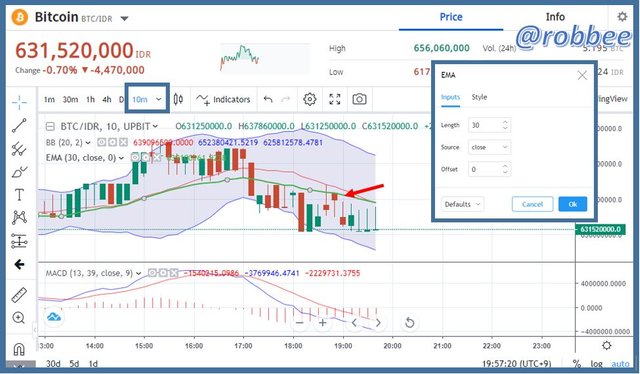Zoom out chart with minus button
Image resolution: width=640 pixels, height=374 pixels.
click(x=300, y=323)
